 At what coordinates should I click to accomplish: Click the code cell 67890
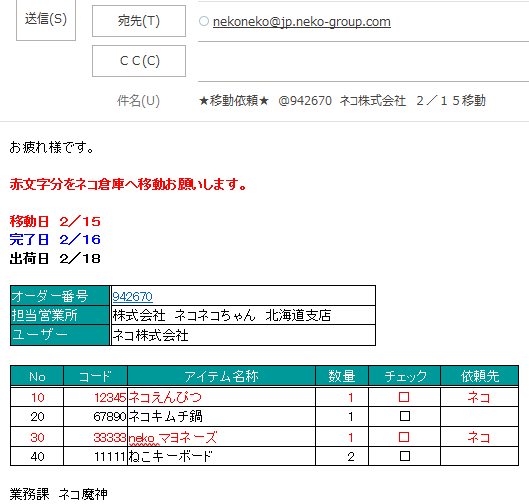coord(95,417)
